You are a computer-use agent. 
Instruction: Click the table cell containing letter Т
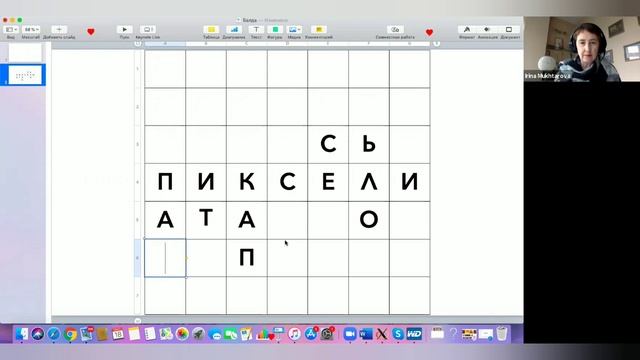[206, 220]
